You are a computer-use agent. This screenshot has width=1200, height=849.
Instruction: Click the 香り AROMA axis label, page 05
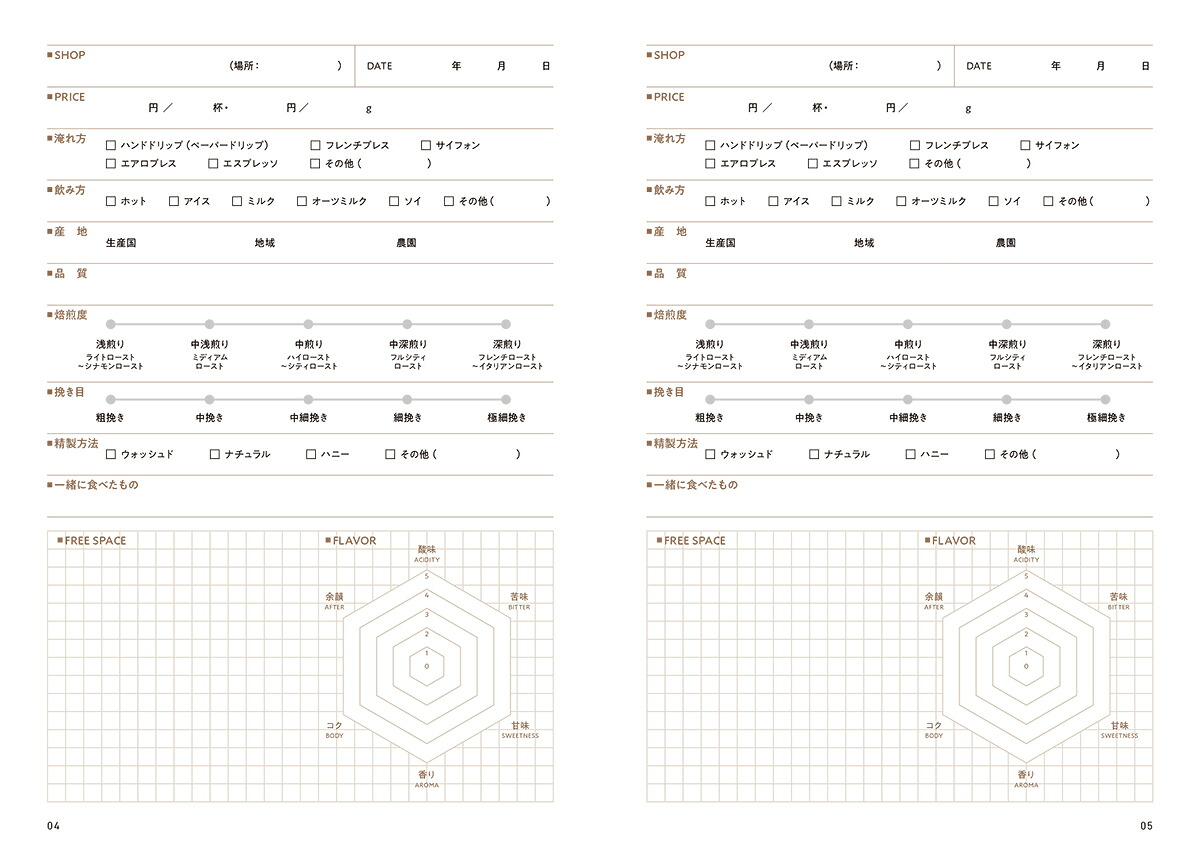click(1026, 779)
